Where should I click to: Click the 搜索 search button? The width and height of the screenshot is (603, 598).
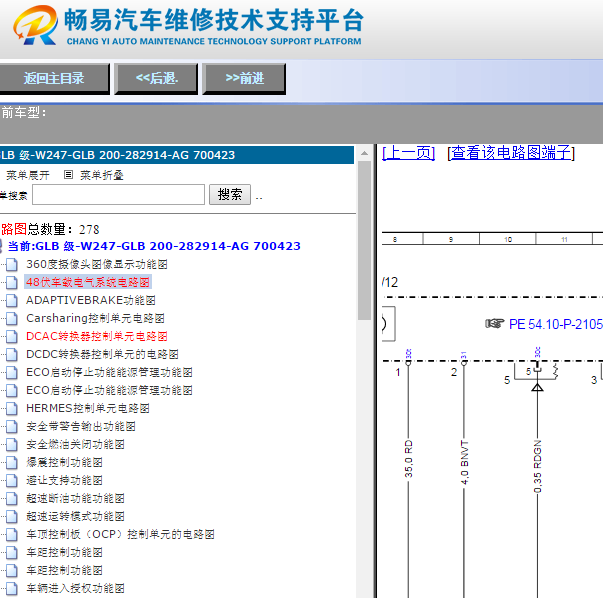[x=230, y=194]
